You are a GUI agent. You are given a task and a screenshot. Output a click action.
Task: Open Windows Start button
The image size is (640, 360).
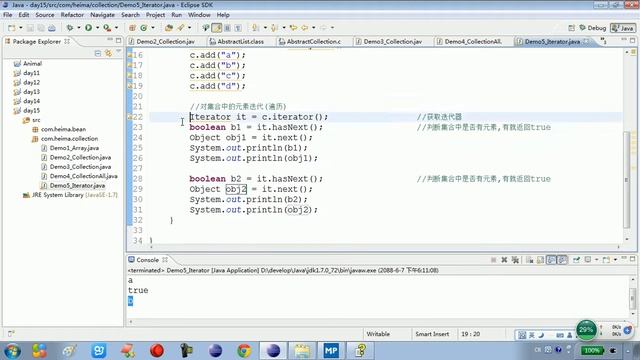(x=12, y=351)
